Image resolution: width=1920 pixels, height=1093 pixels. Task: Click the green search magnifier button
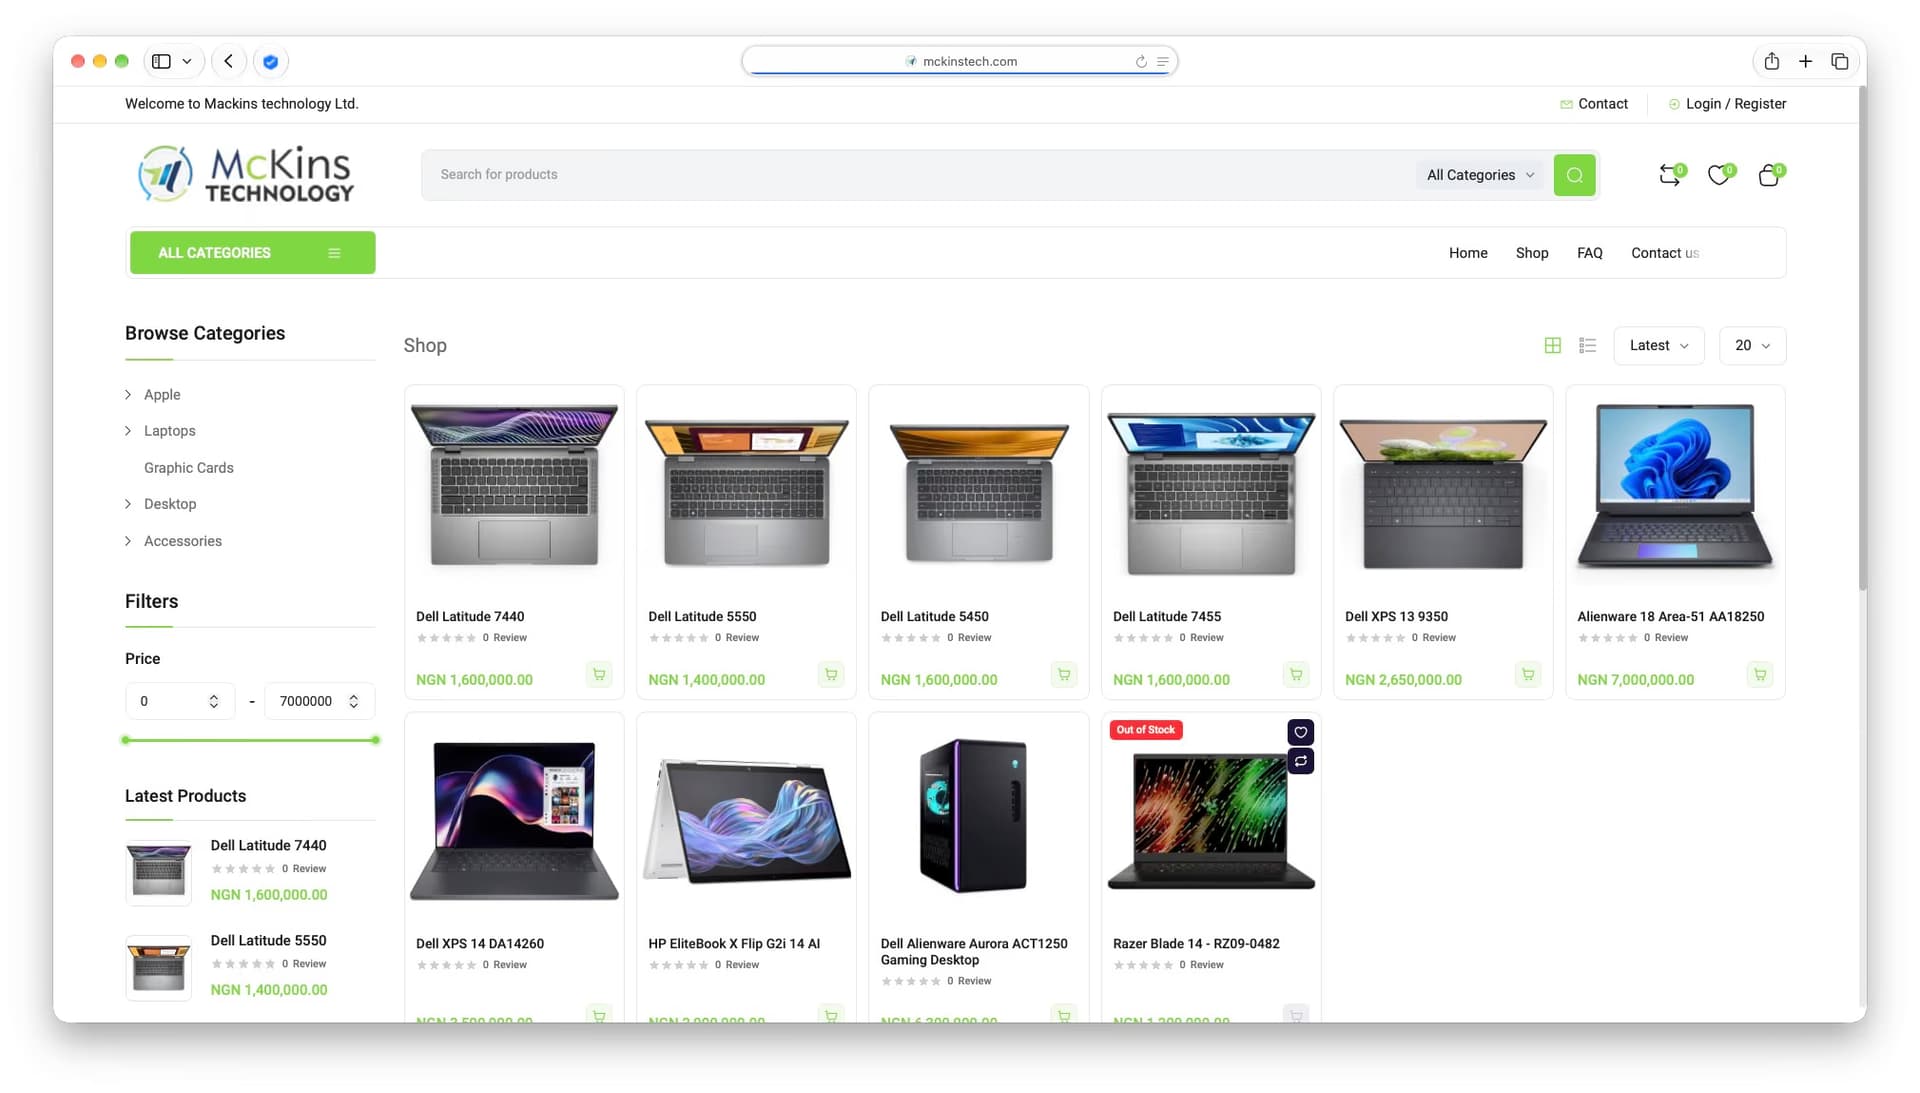click(1574, 175)
